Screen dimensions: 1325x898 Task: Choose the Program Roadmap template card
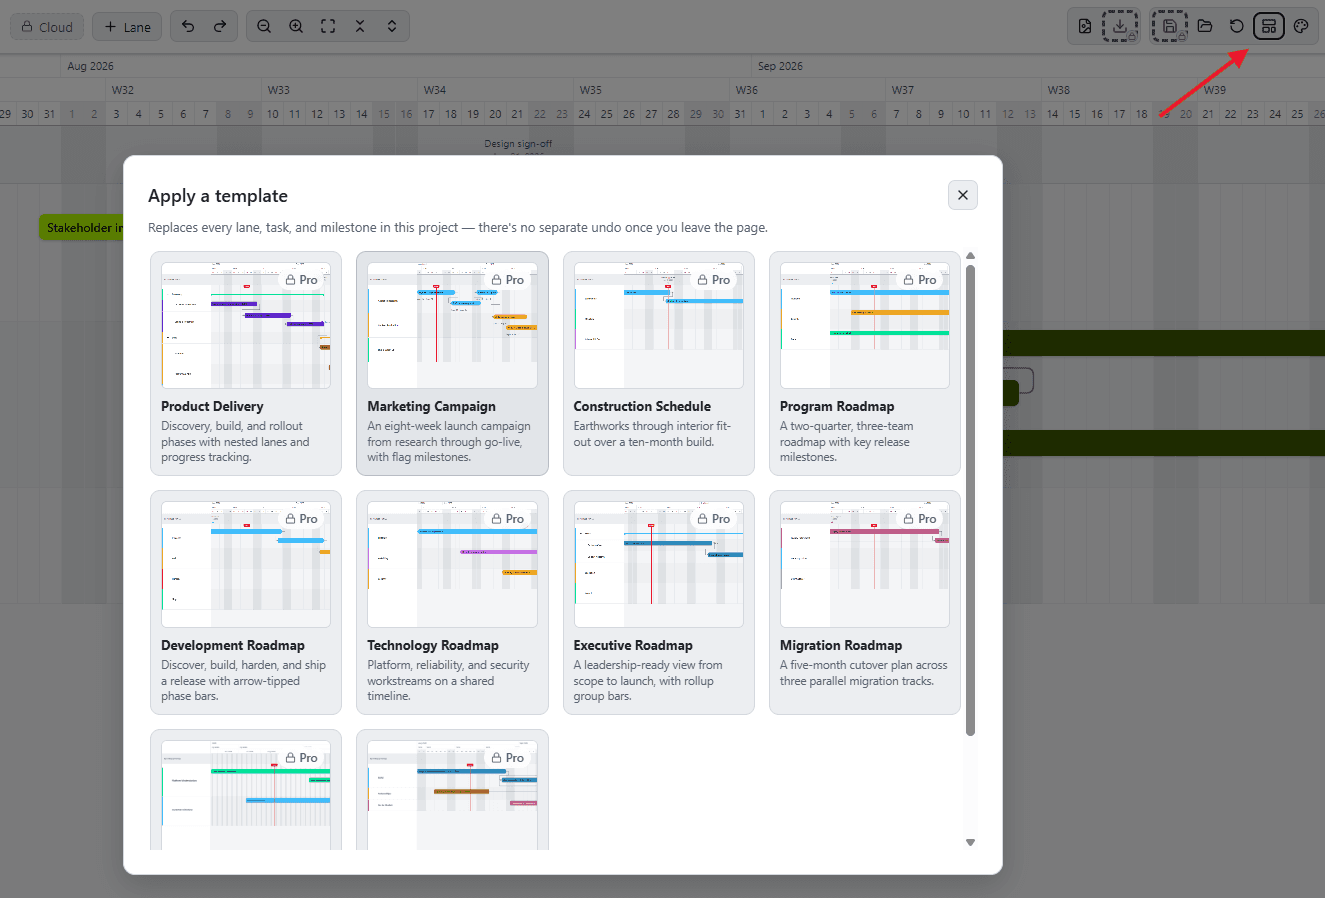865,363
